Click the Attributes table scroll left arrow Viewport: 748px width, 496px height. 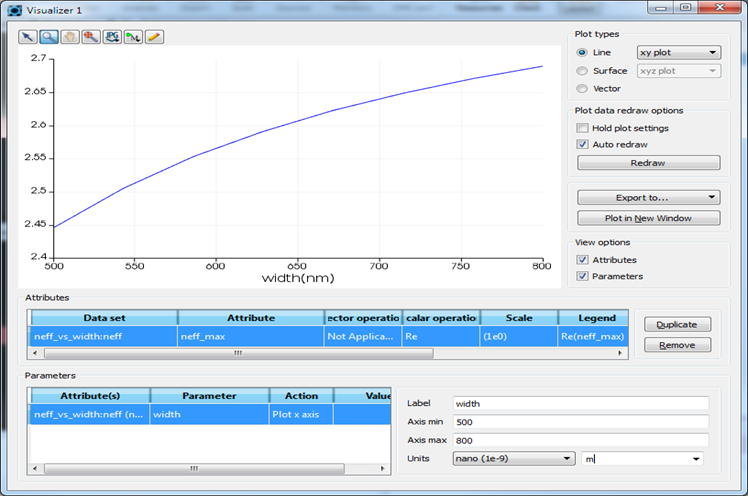34,353
